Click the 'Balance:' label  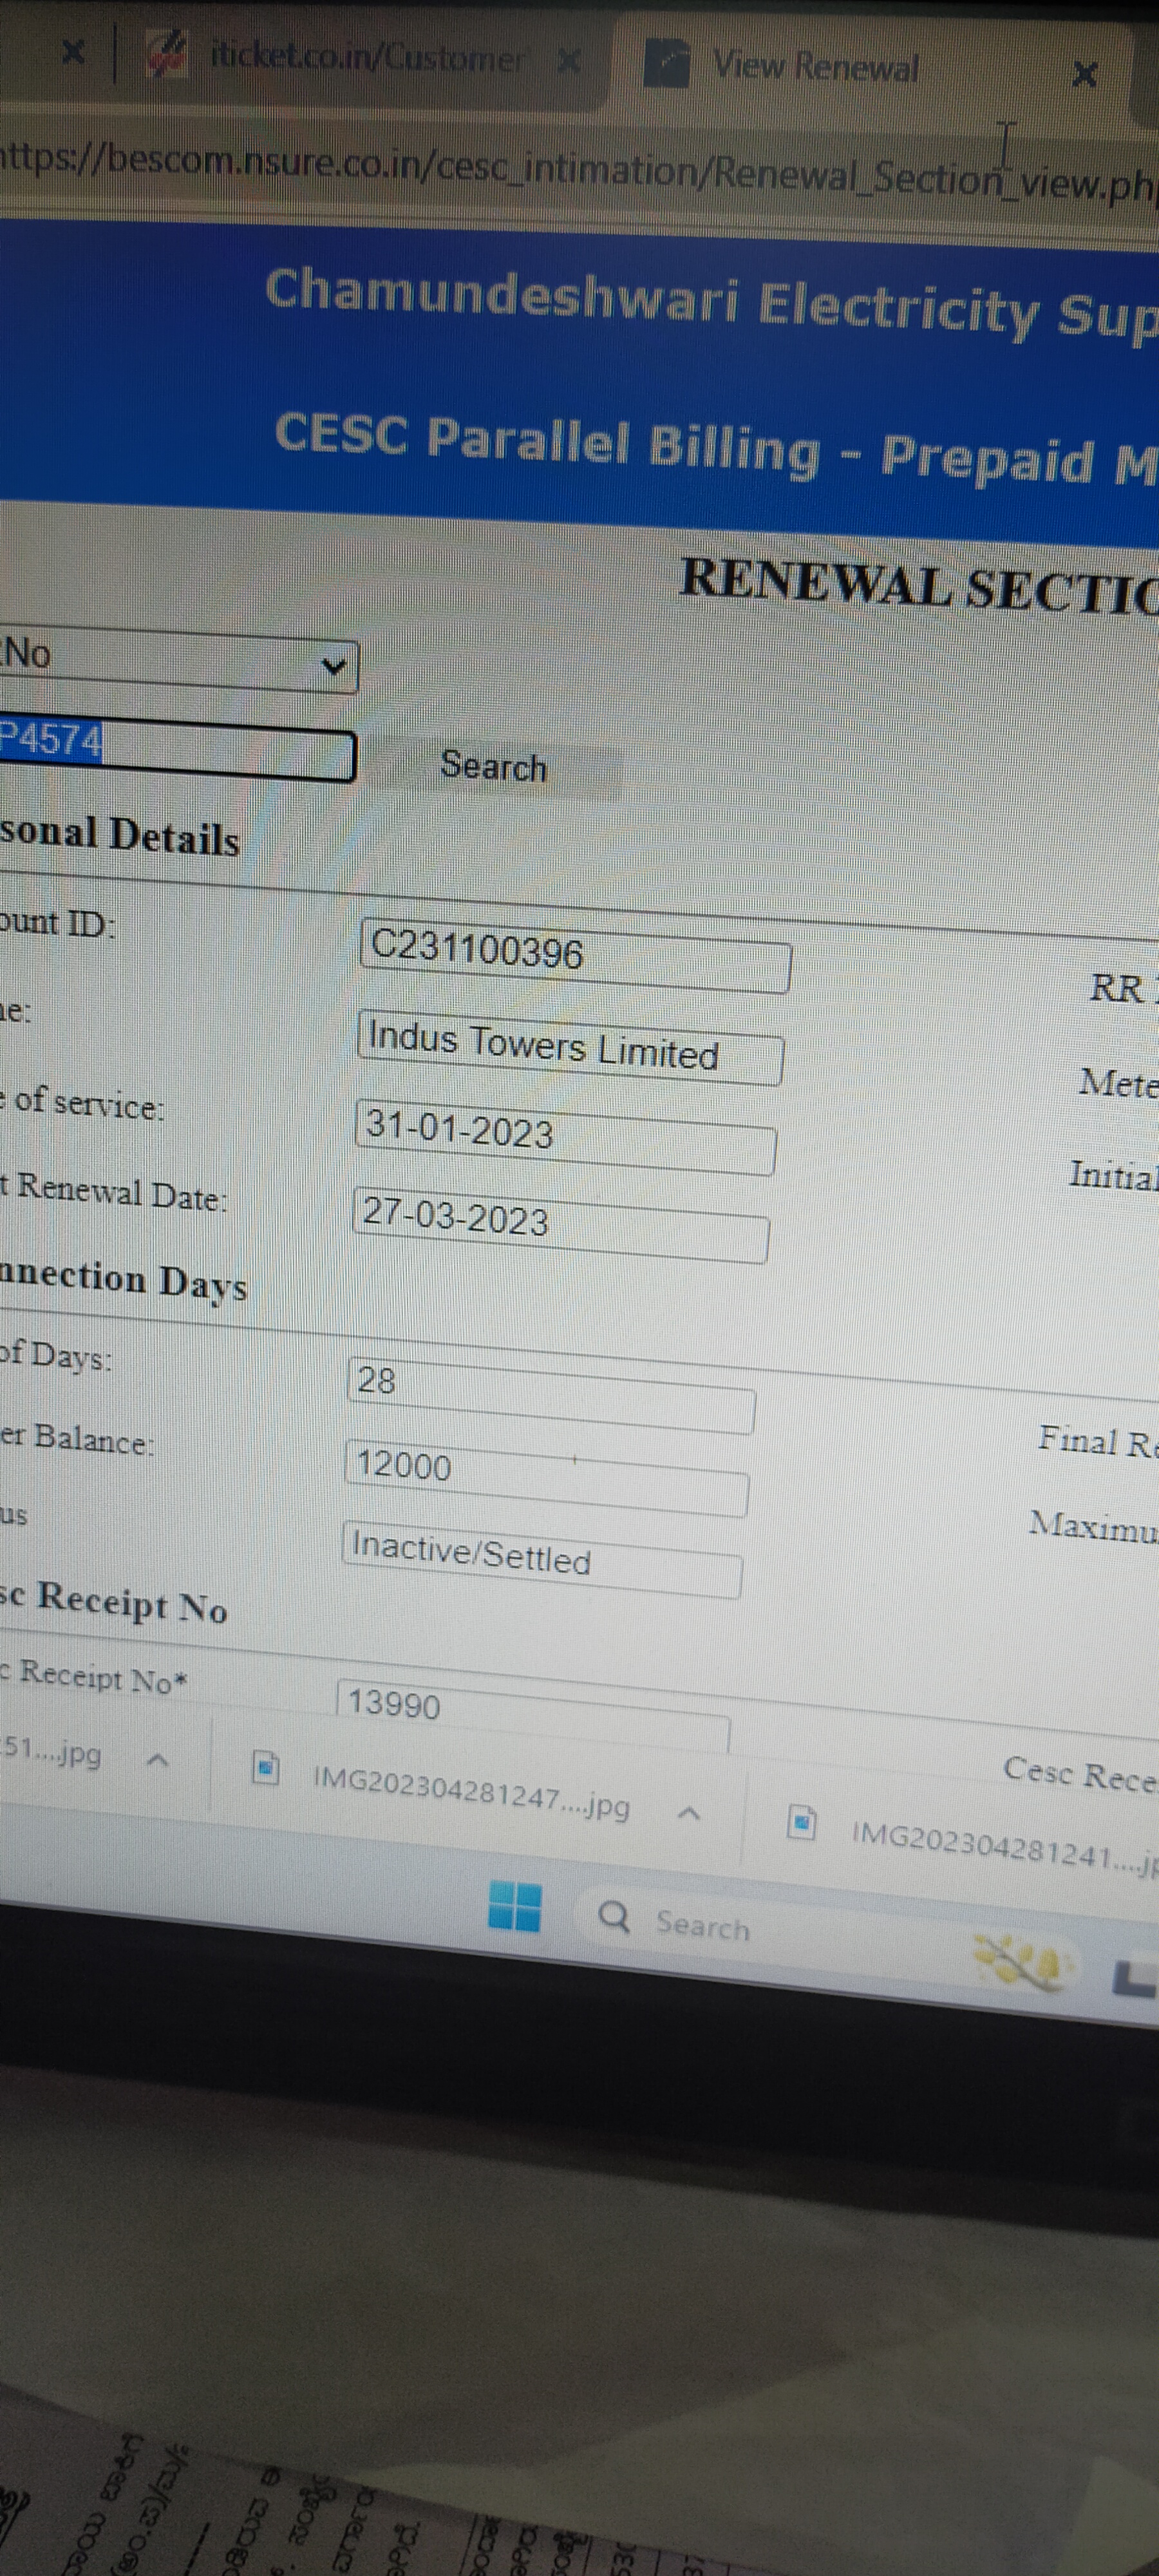[x=94, y=1439]
